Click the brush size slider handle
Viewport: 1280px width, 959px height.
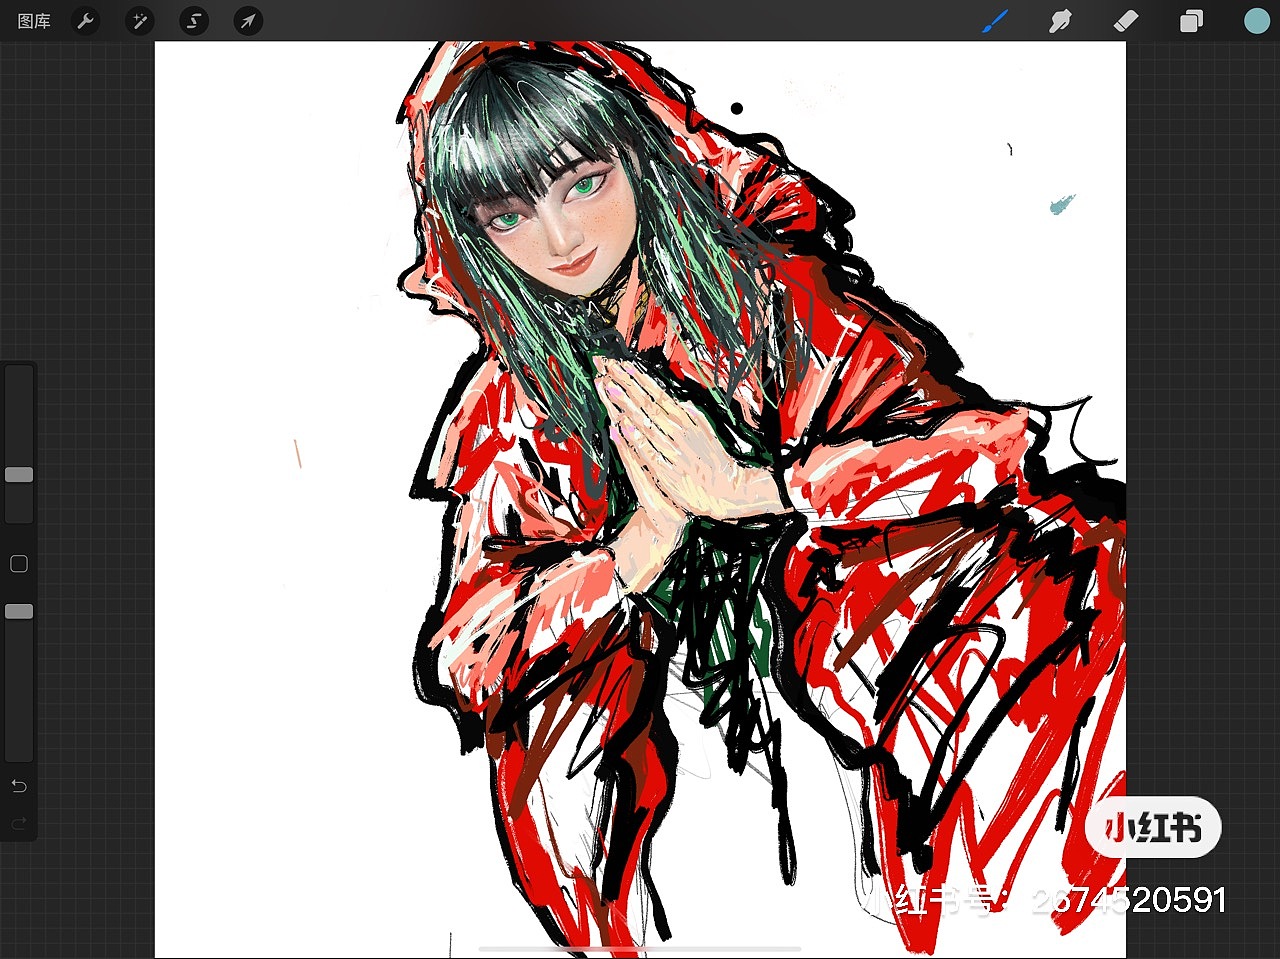(19, 475)
